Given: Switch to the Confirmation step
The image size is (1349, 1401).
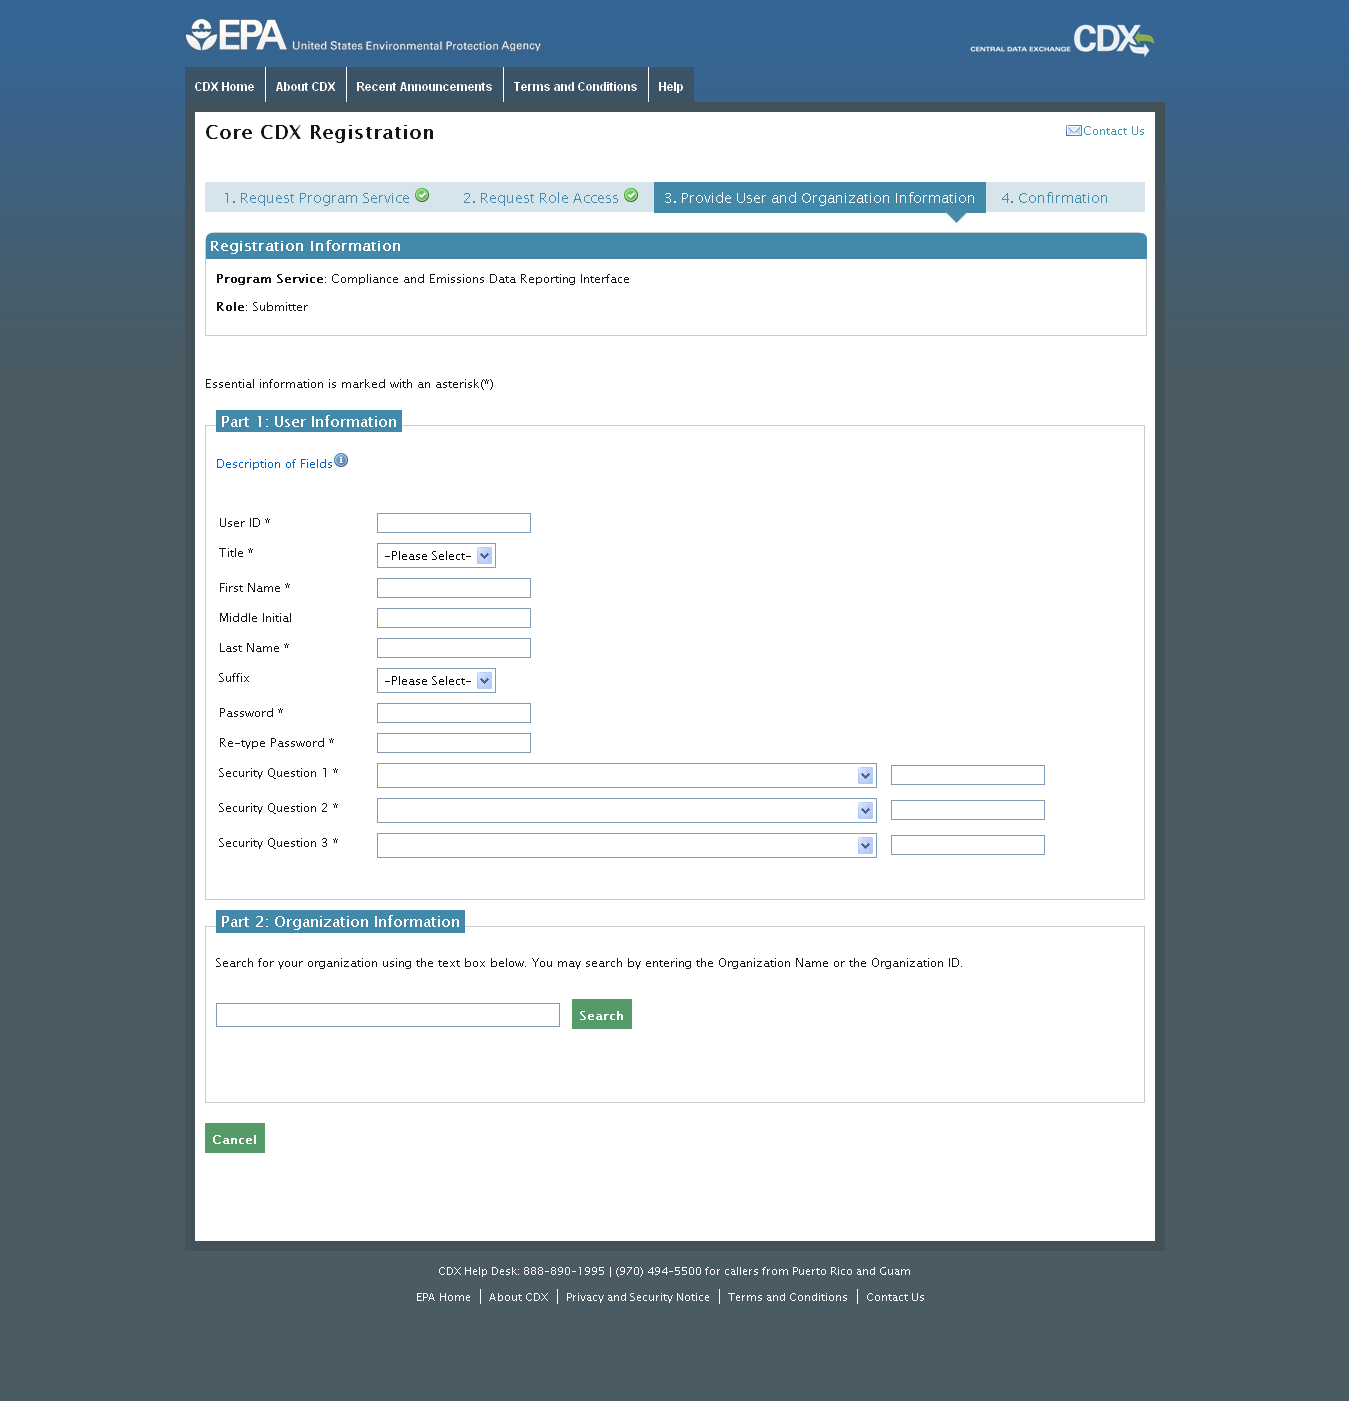Looking at the screenshot, I should (1054, 197).
